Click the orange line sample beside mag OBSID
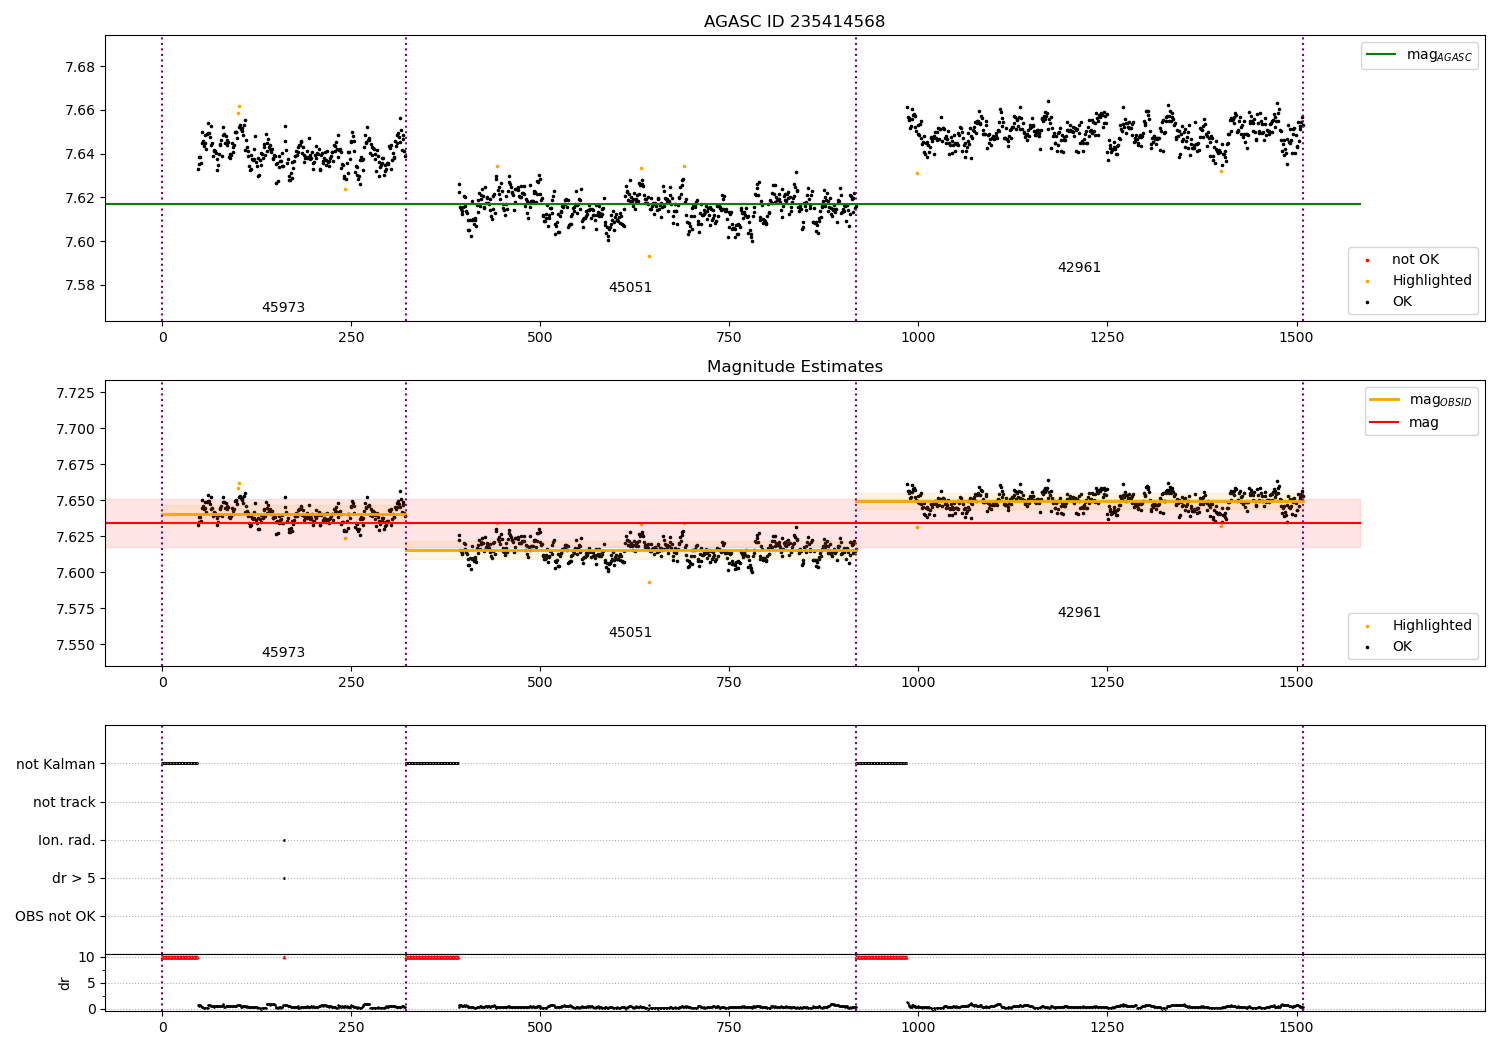 point(1384,400)
